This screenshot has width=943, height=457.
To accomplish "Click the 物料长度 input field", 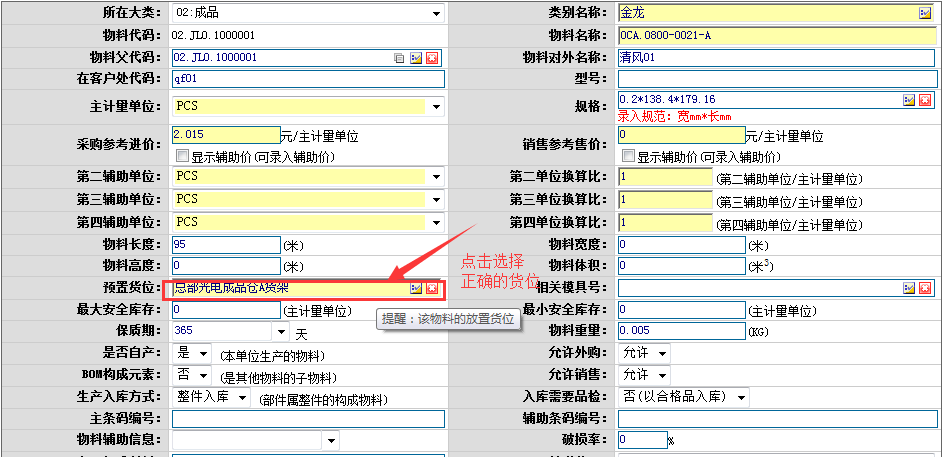I will tap(226, 245).
